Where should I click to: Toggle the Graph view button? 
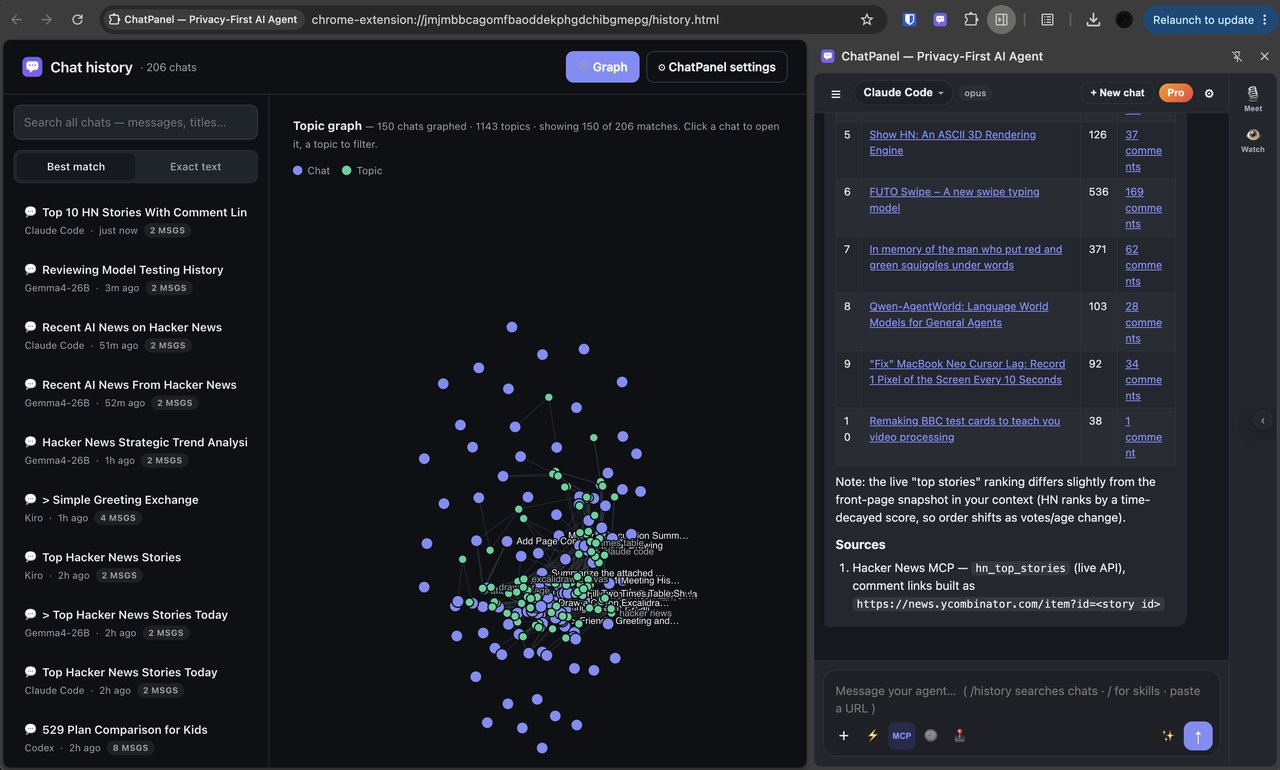[602, 67]
